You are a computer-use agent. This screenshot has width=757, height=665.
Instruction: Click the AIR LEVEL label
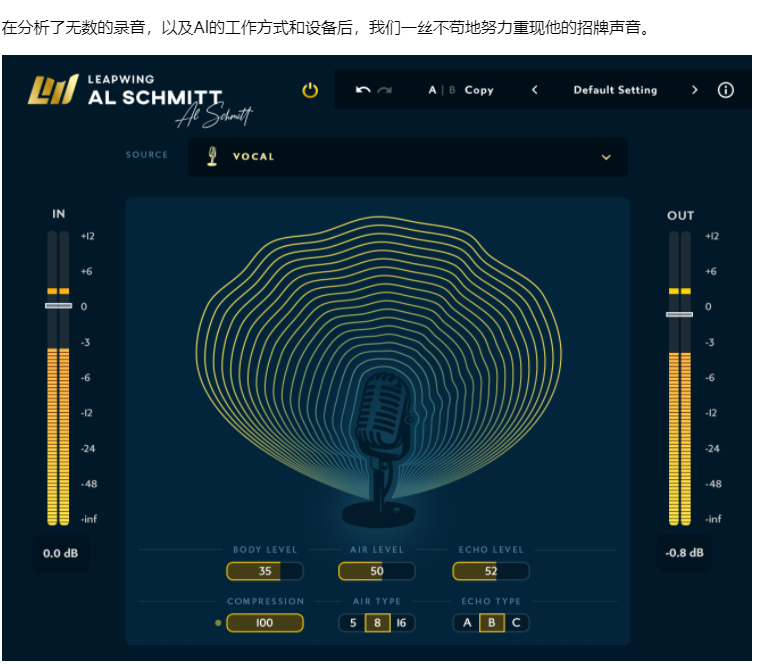(x=377, y=550)
